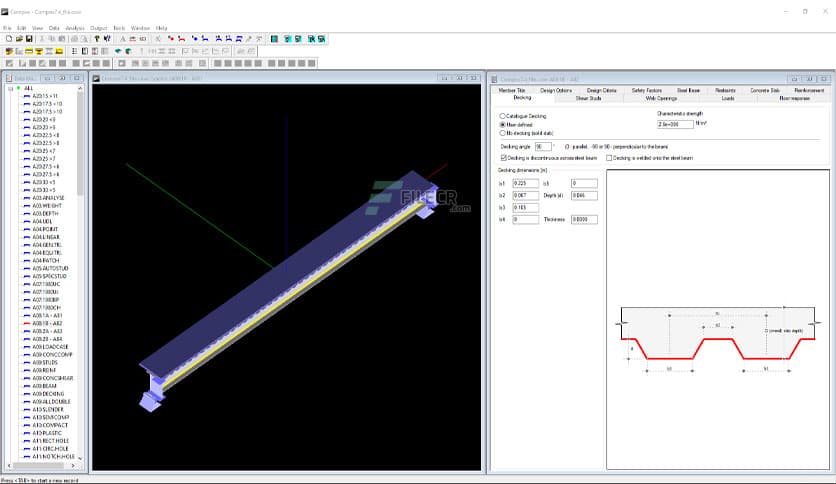The image size is (836, 484).
Task: Click the beam icon beside A09:DECKING
Action: point(25,393)
